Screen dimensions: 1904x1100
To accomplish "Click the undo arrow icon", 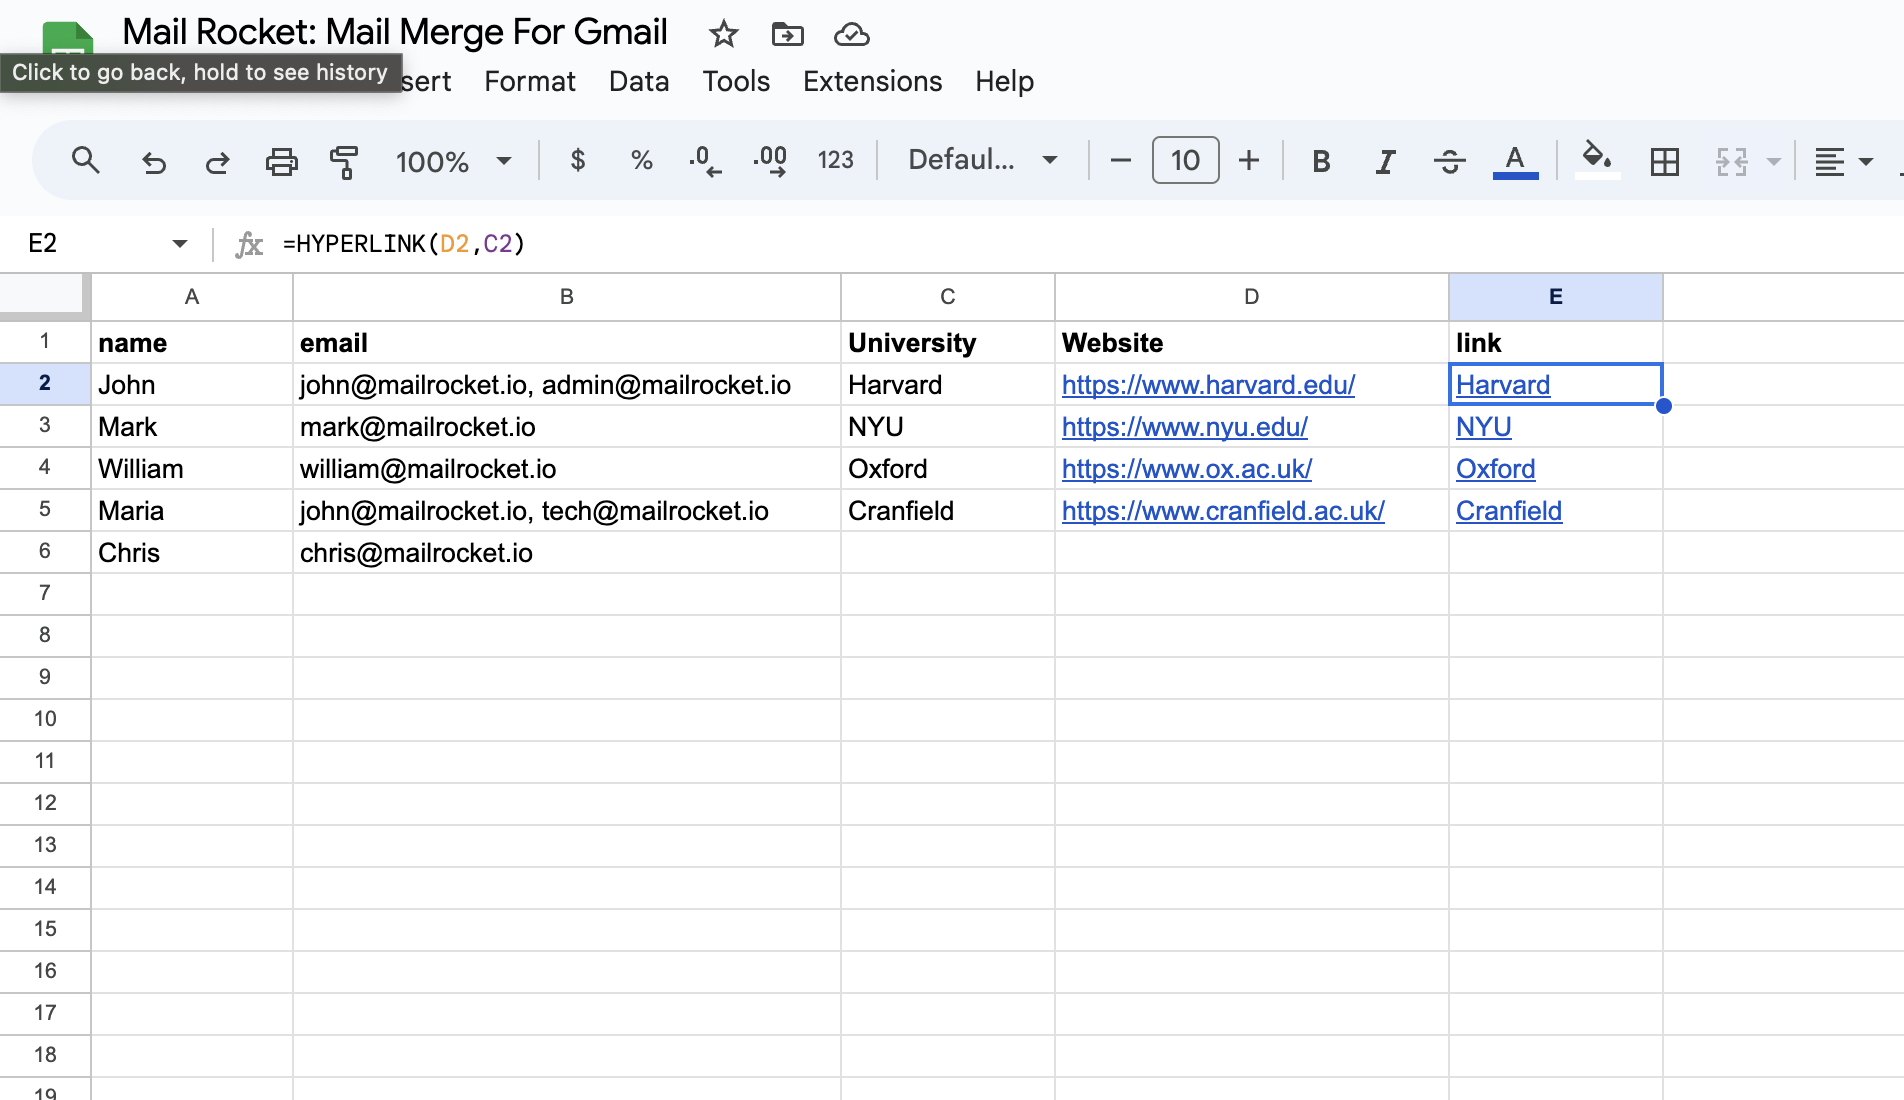I will (153, 161).
